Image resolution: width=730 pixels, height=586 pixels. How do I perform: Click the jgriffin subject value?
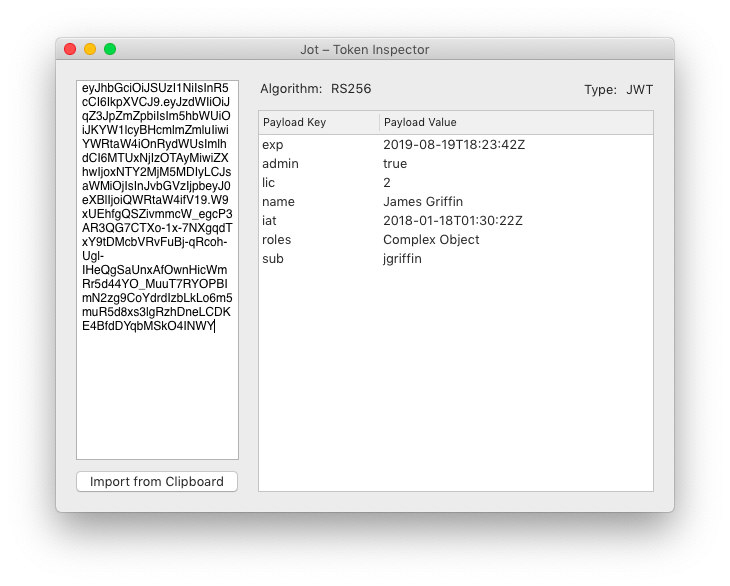point(402,259)
